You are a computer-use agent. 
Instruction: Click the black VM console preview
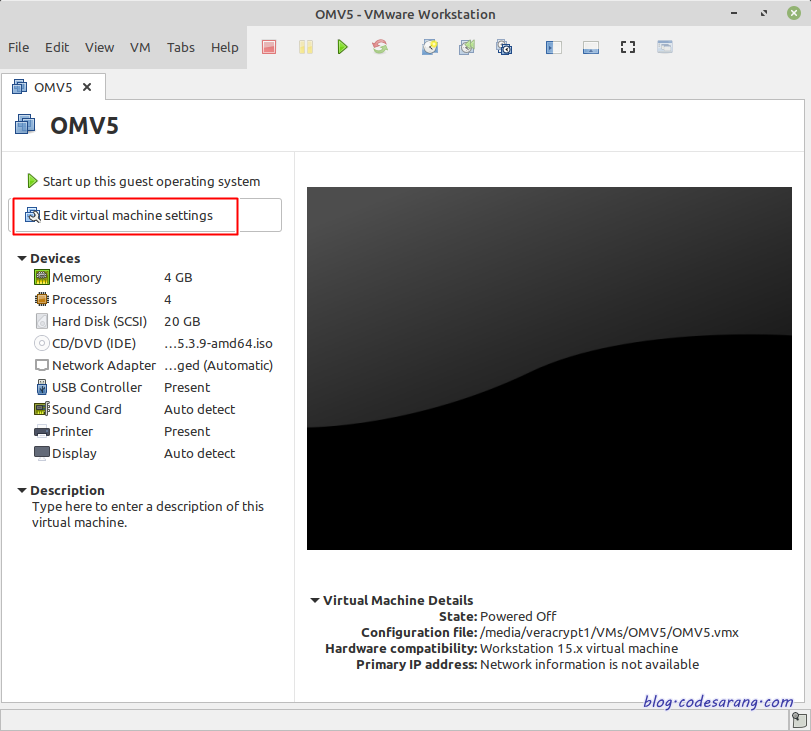coord(549,368)
